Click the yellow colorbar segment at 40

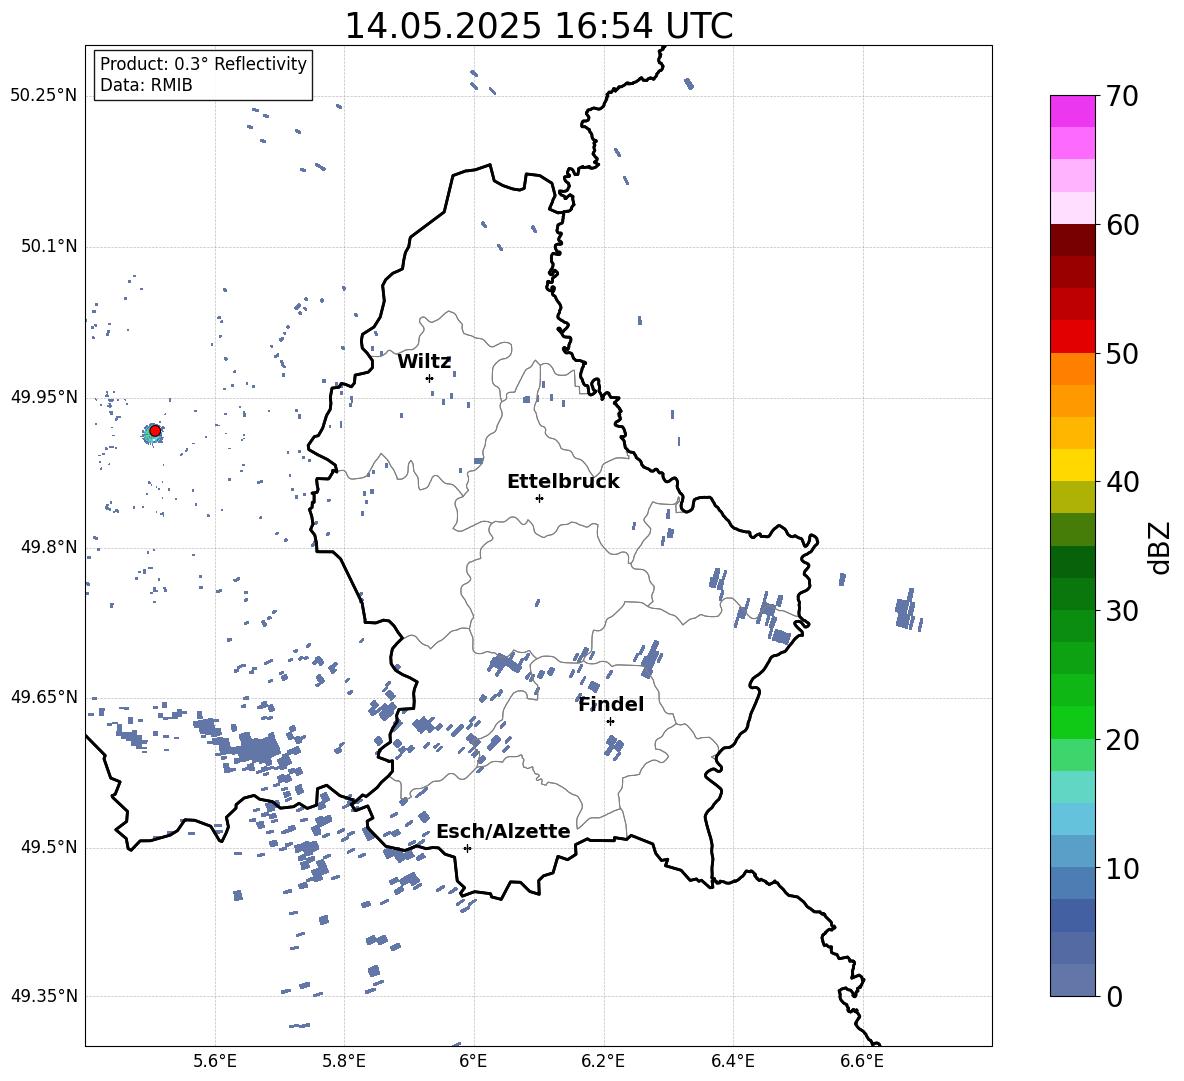[1073, 465]
